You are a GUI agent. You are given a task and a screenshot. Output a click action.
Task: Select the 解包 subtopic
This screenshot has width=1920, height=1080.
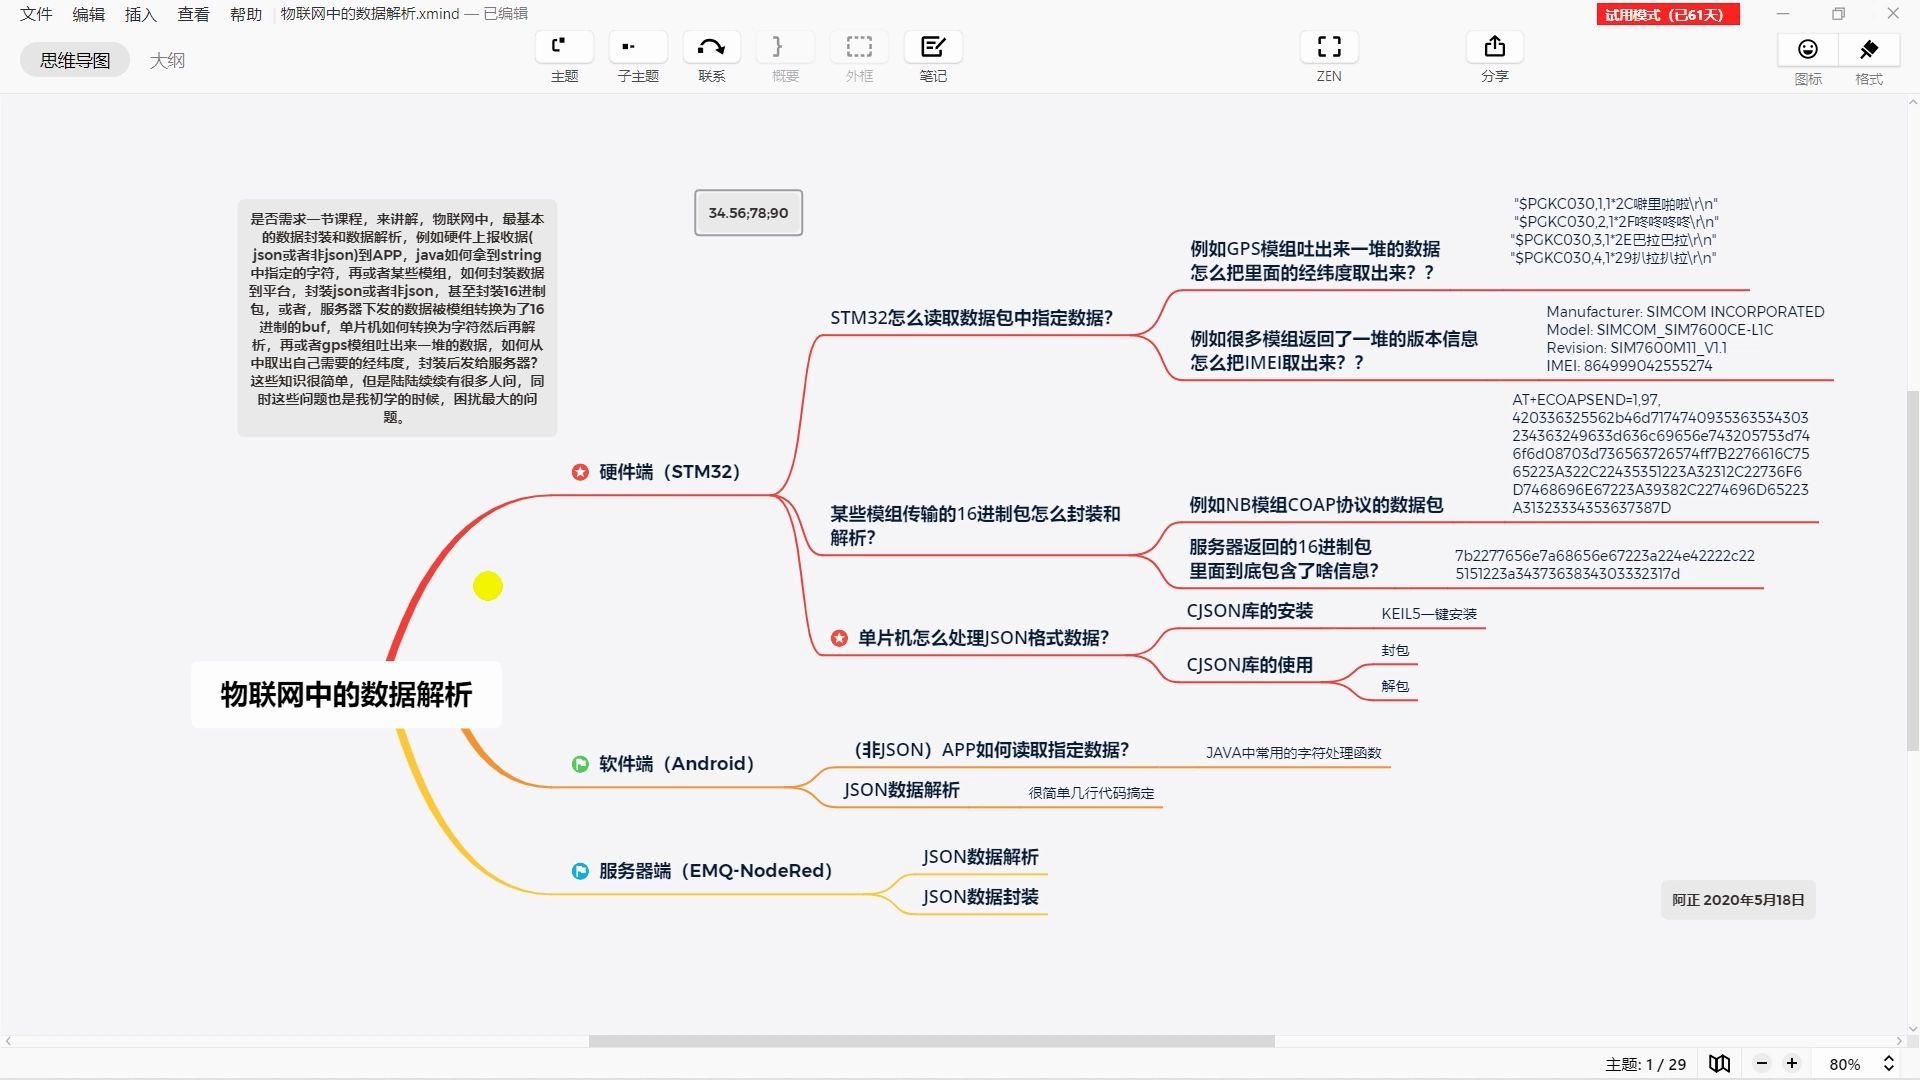[x=1395, y=686]
